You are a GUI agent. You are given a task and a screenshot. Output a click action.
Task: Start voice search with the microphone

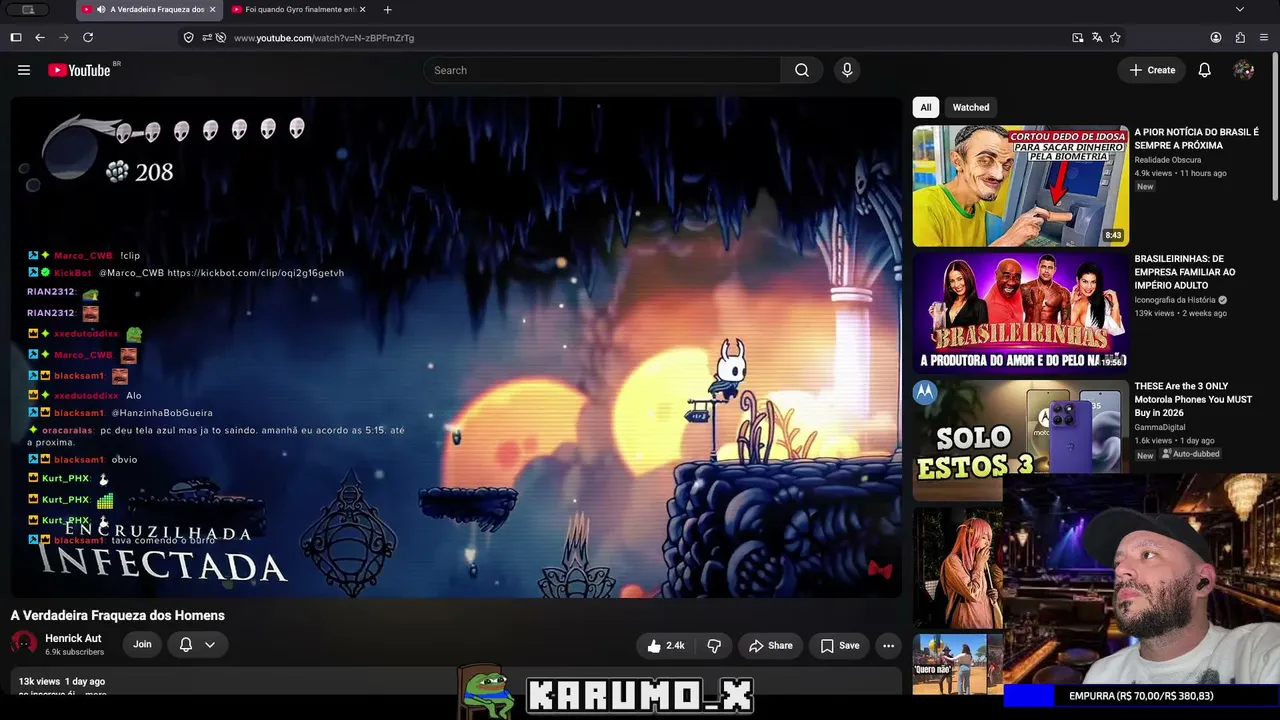point(847,70)
